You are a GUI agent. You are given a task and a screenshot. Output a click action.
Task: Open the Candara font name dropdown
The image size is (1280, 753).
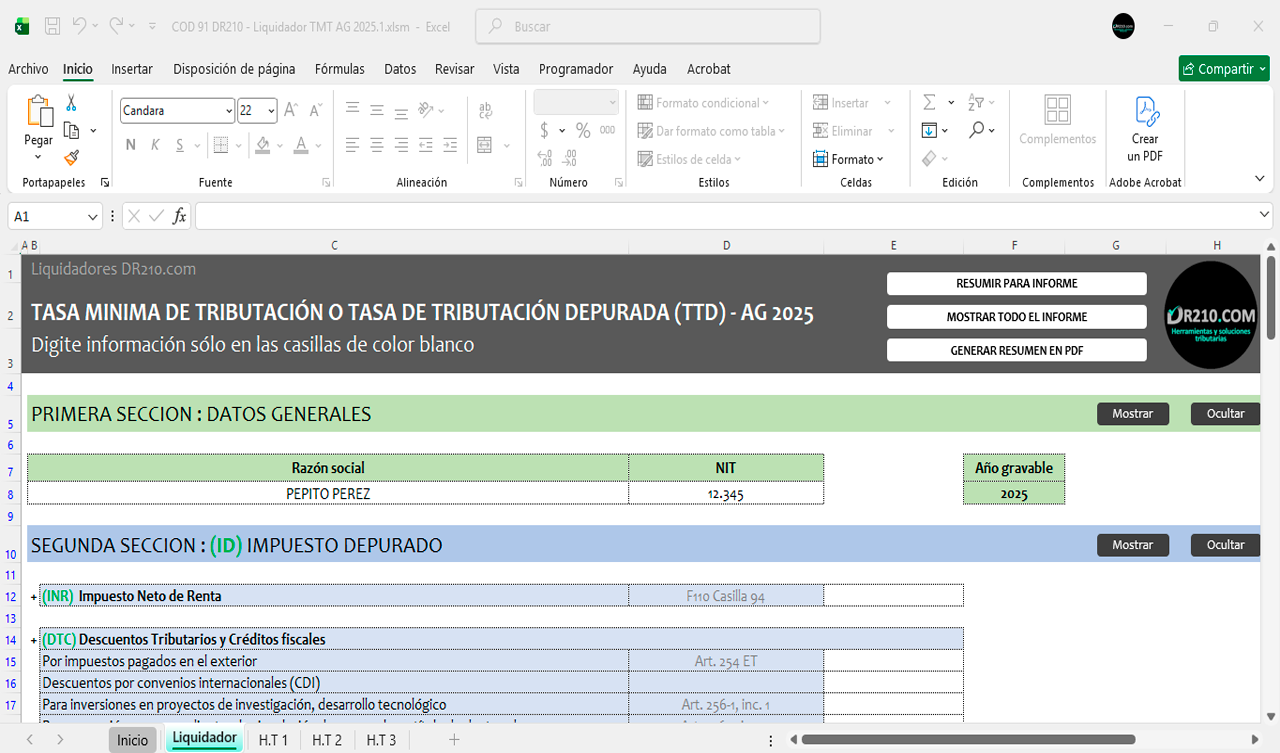click(x=229, y=111)
